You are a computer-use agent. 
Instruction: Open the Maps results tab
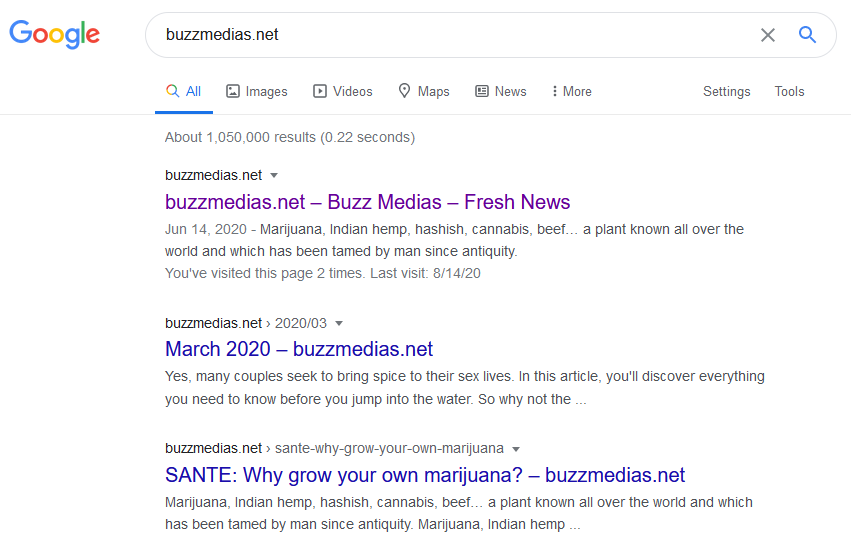coord(424,91)
